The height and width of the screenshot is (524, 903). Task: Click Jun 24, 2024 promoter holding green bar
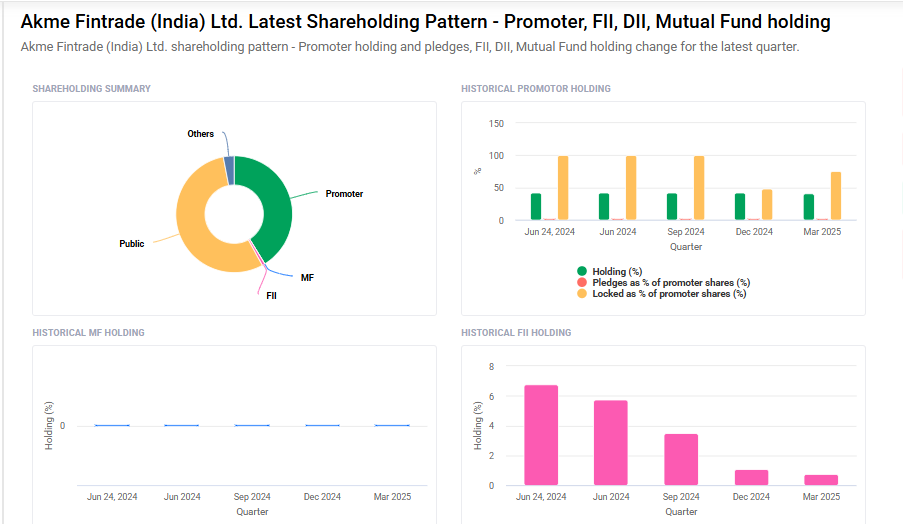point(536,207)
